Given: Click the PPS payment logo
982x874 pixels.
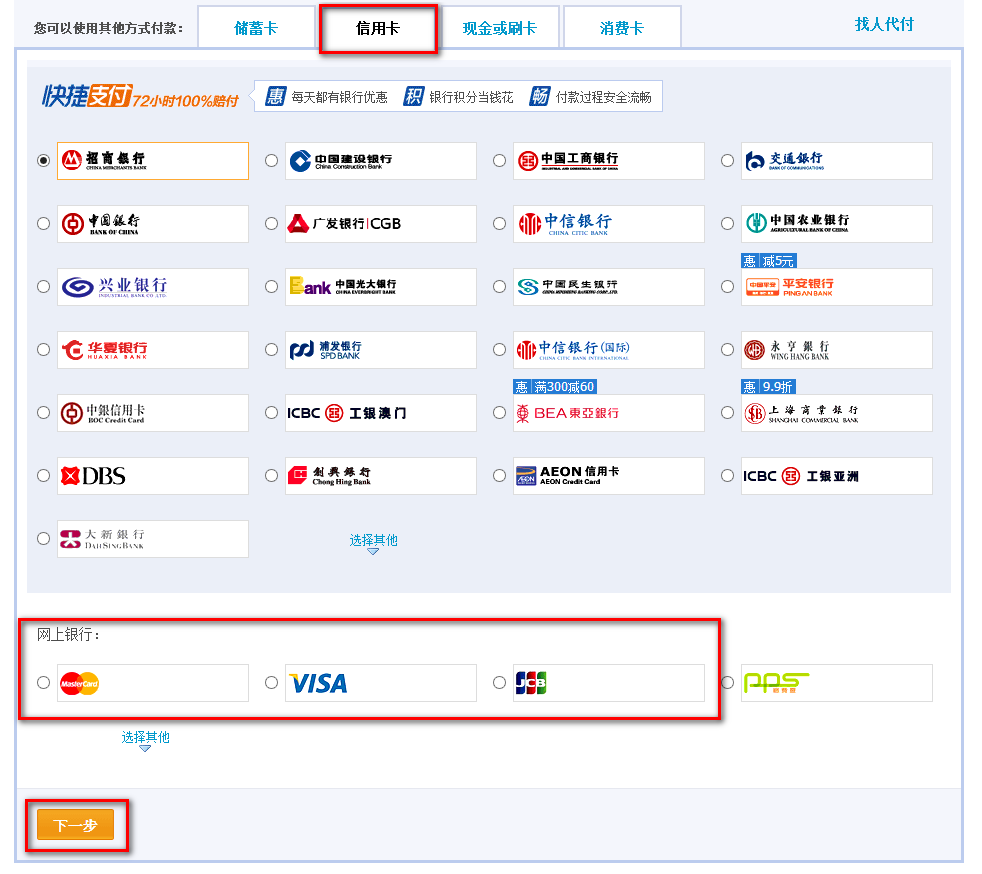Looking at the screenshot, I should coord(836,683).
